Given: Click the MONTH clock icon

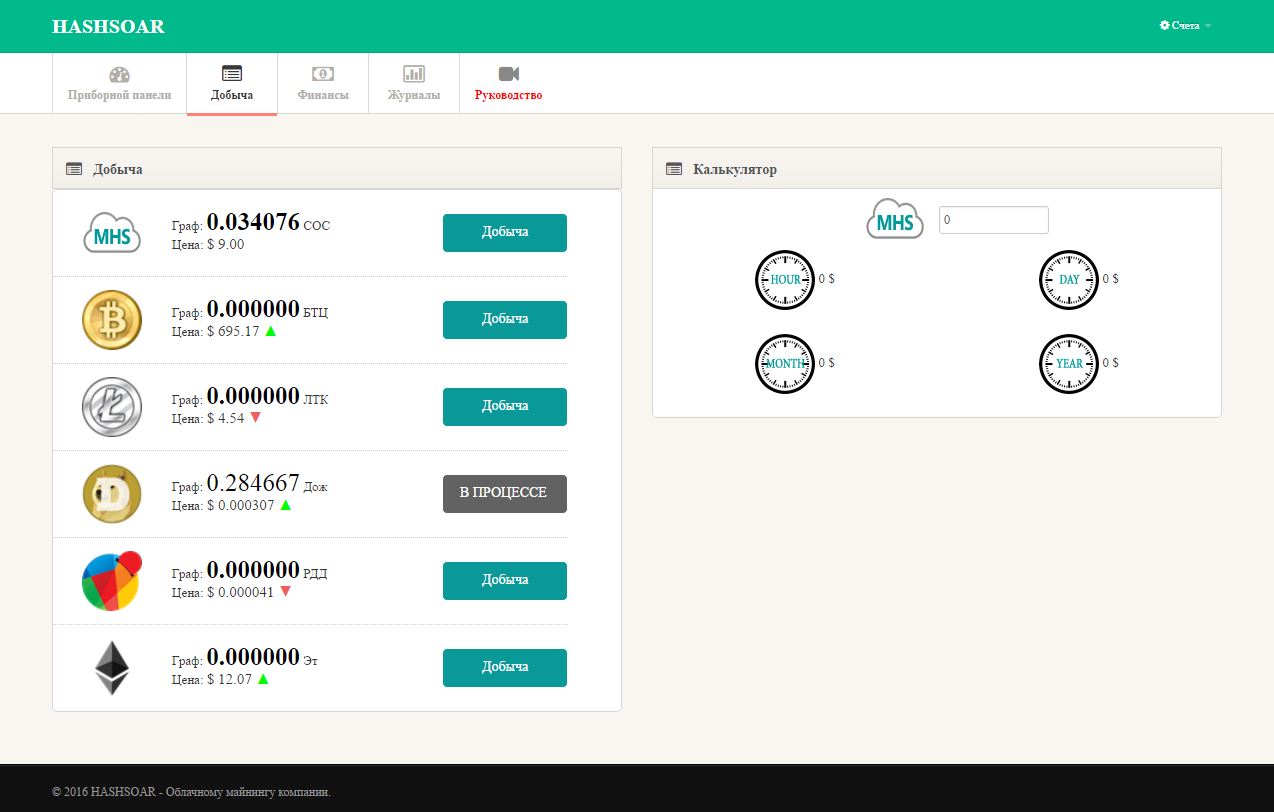Looking at the screenshot, I should 784,364.
